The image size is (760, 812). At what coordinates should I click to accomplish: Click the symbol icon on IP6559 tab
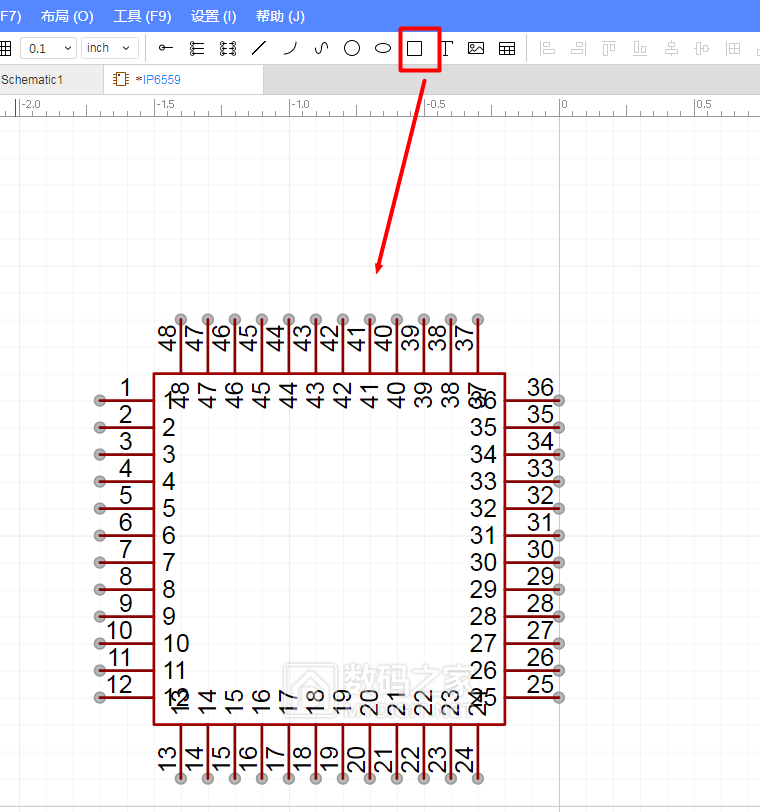tap(121, 79)
